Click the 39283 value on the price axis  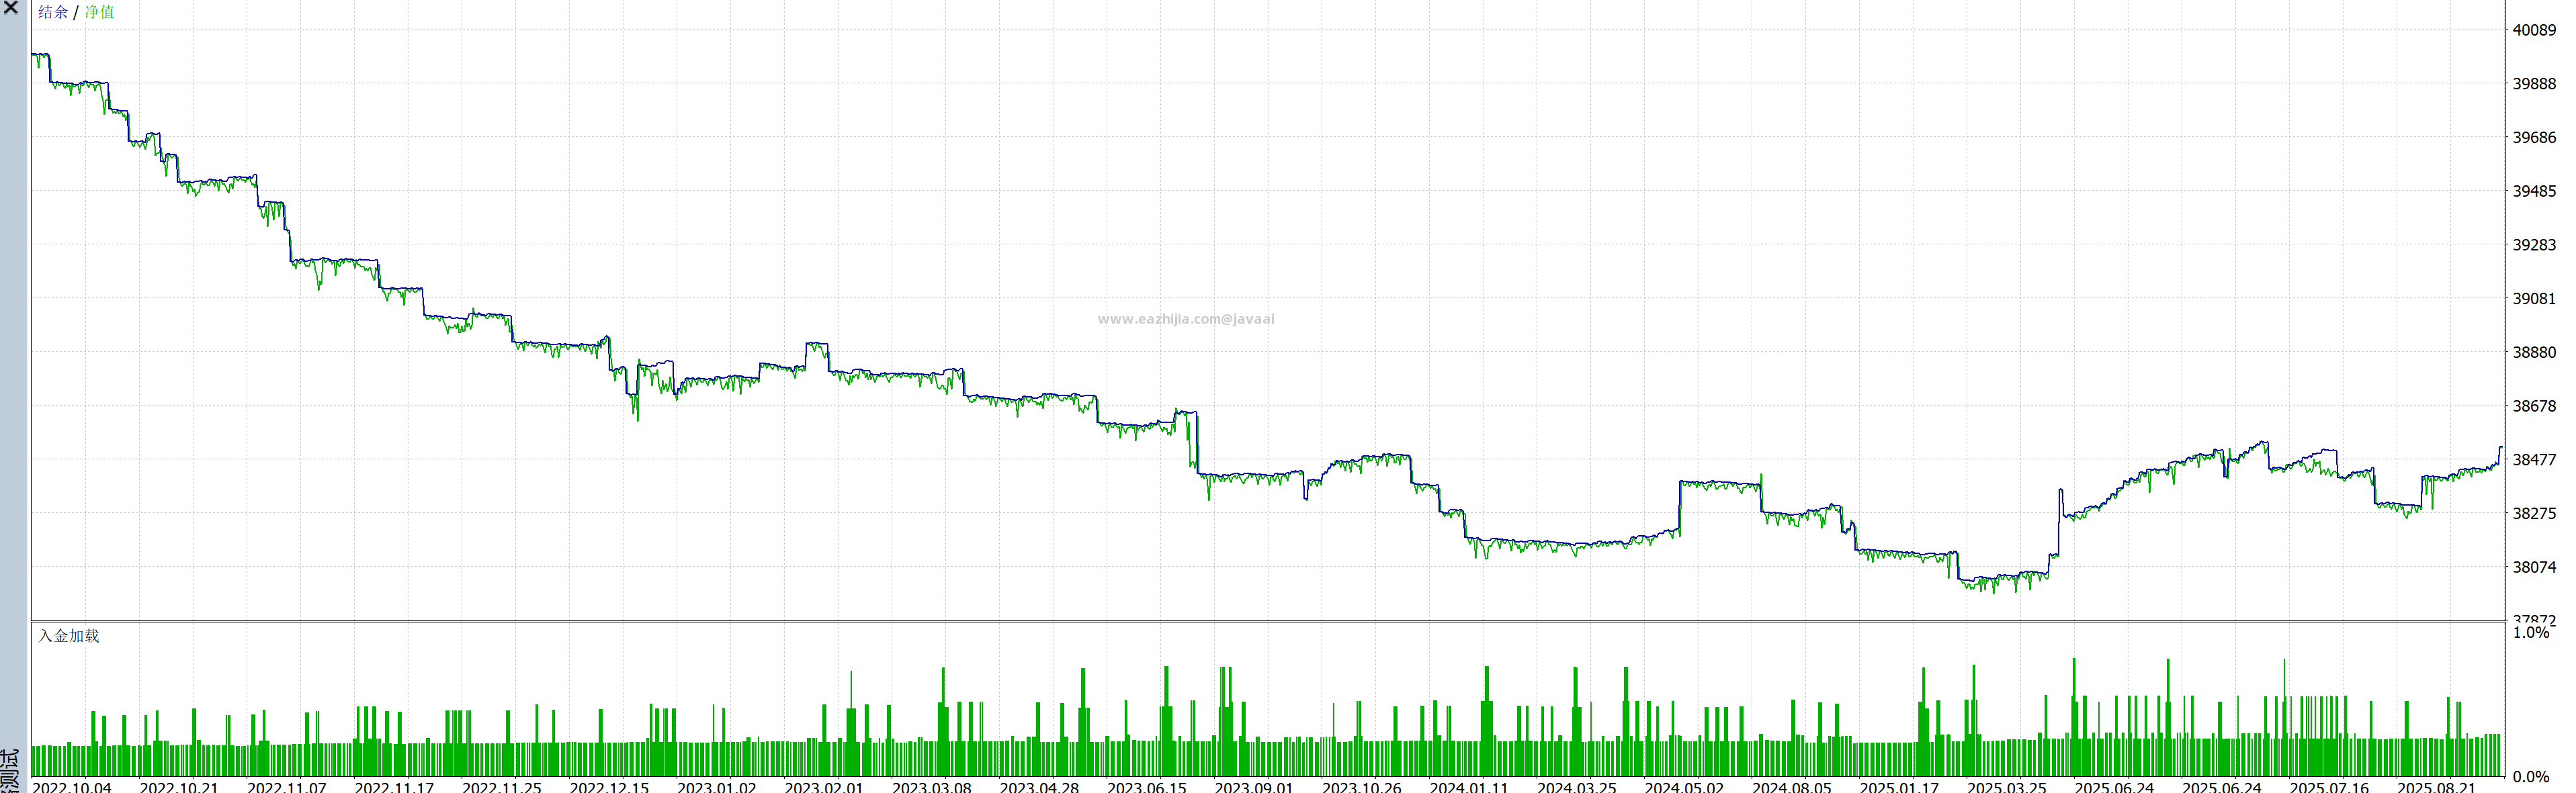(2534, 245)
